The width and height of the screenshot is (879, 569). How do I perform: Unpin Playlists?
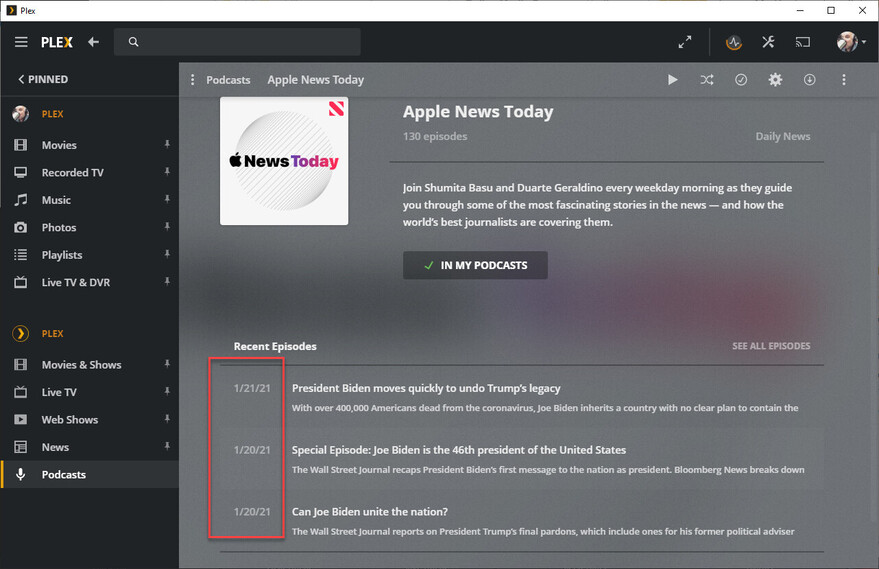167,255
